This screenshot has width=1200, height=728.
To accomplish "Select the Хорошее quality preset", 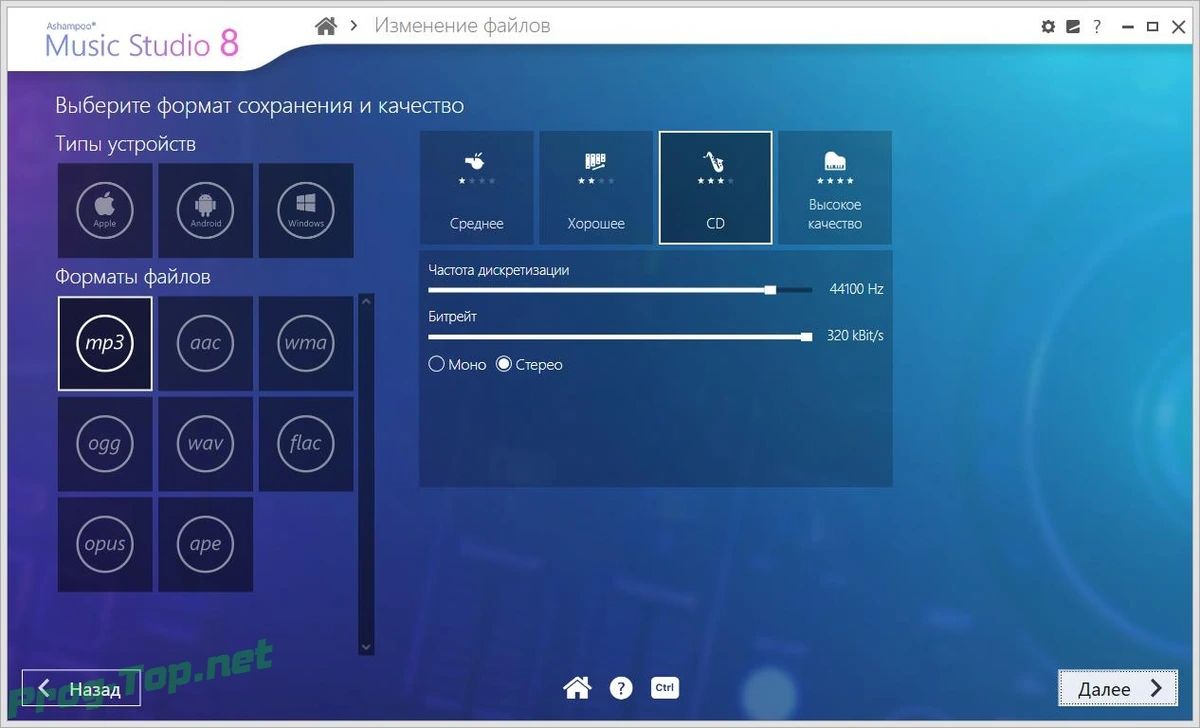I will pos(596,188).
